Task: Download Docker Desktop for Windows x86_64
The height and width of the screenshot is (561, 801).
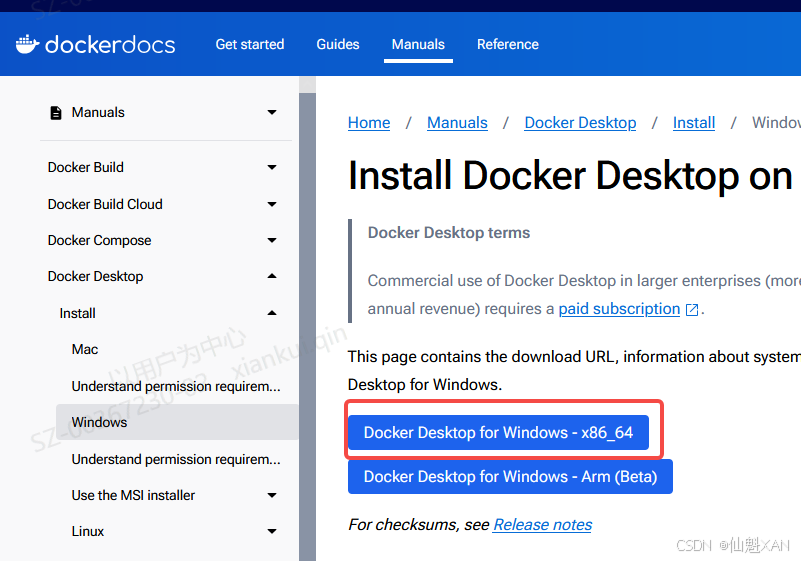Action: tap(499, 433)
